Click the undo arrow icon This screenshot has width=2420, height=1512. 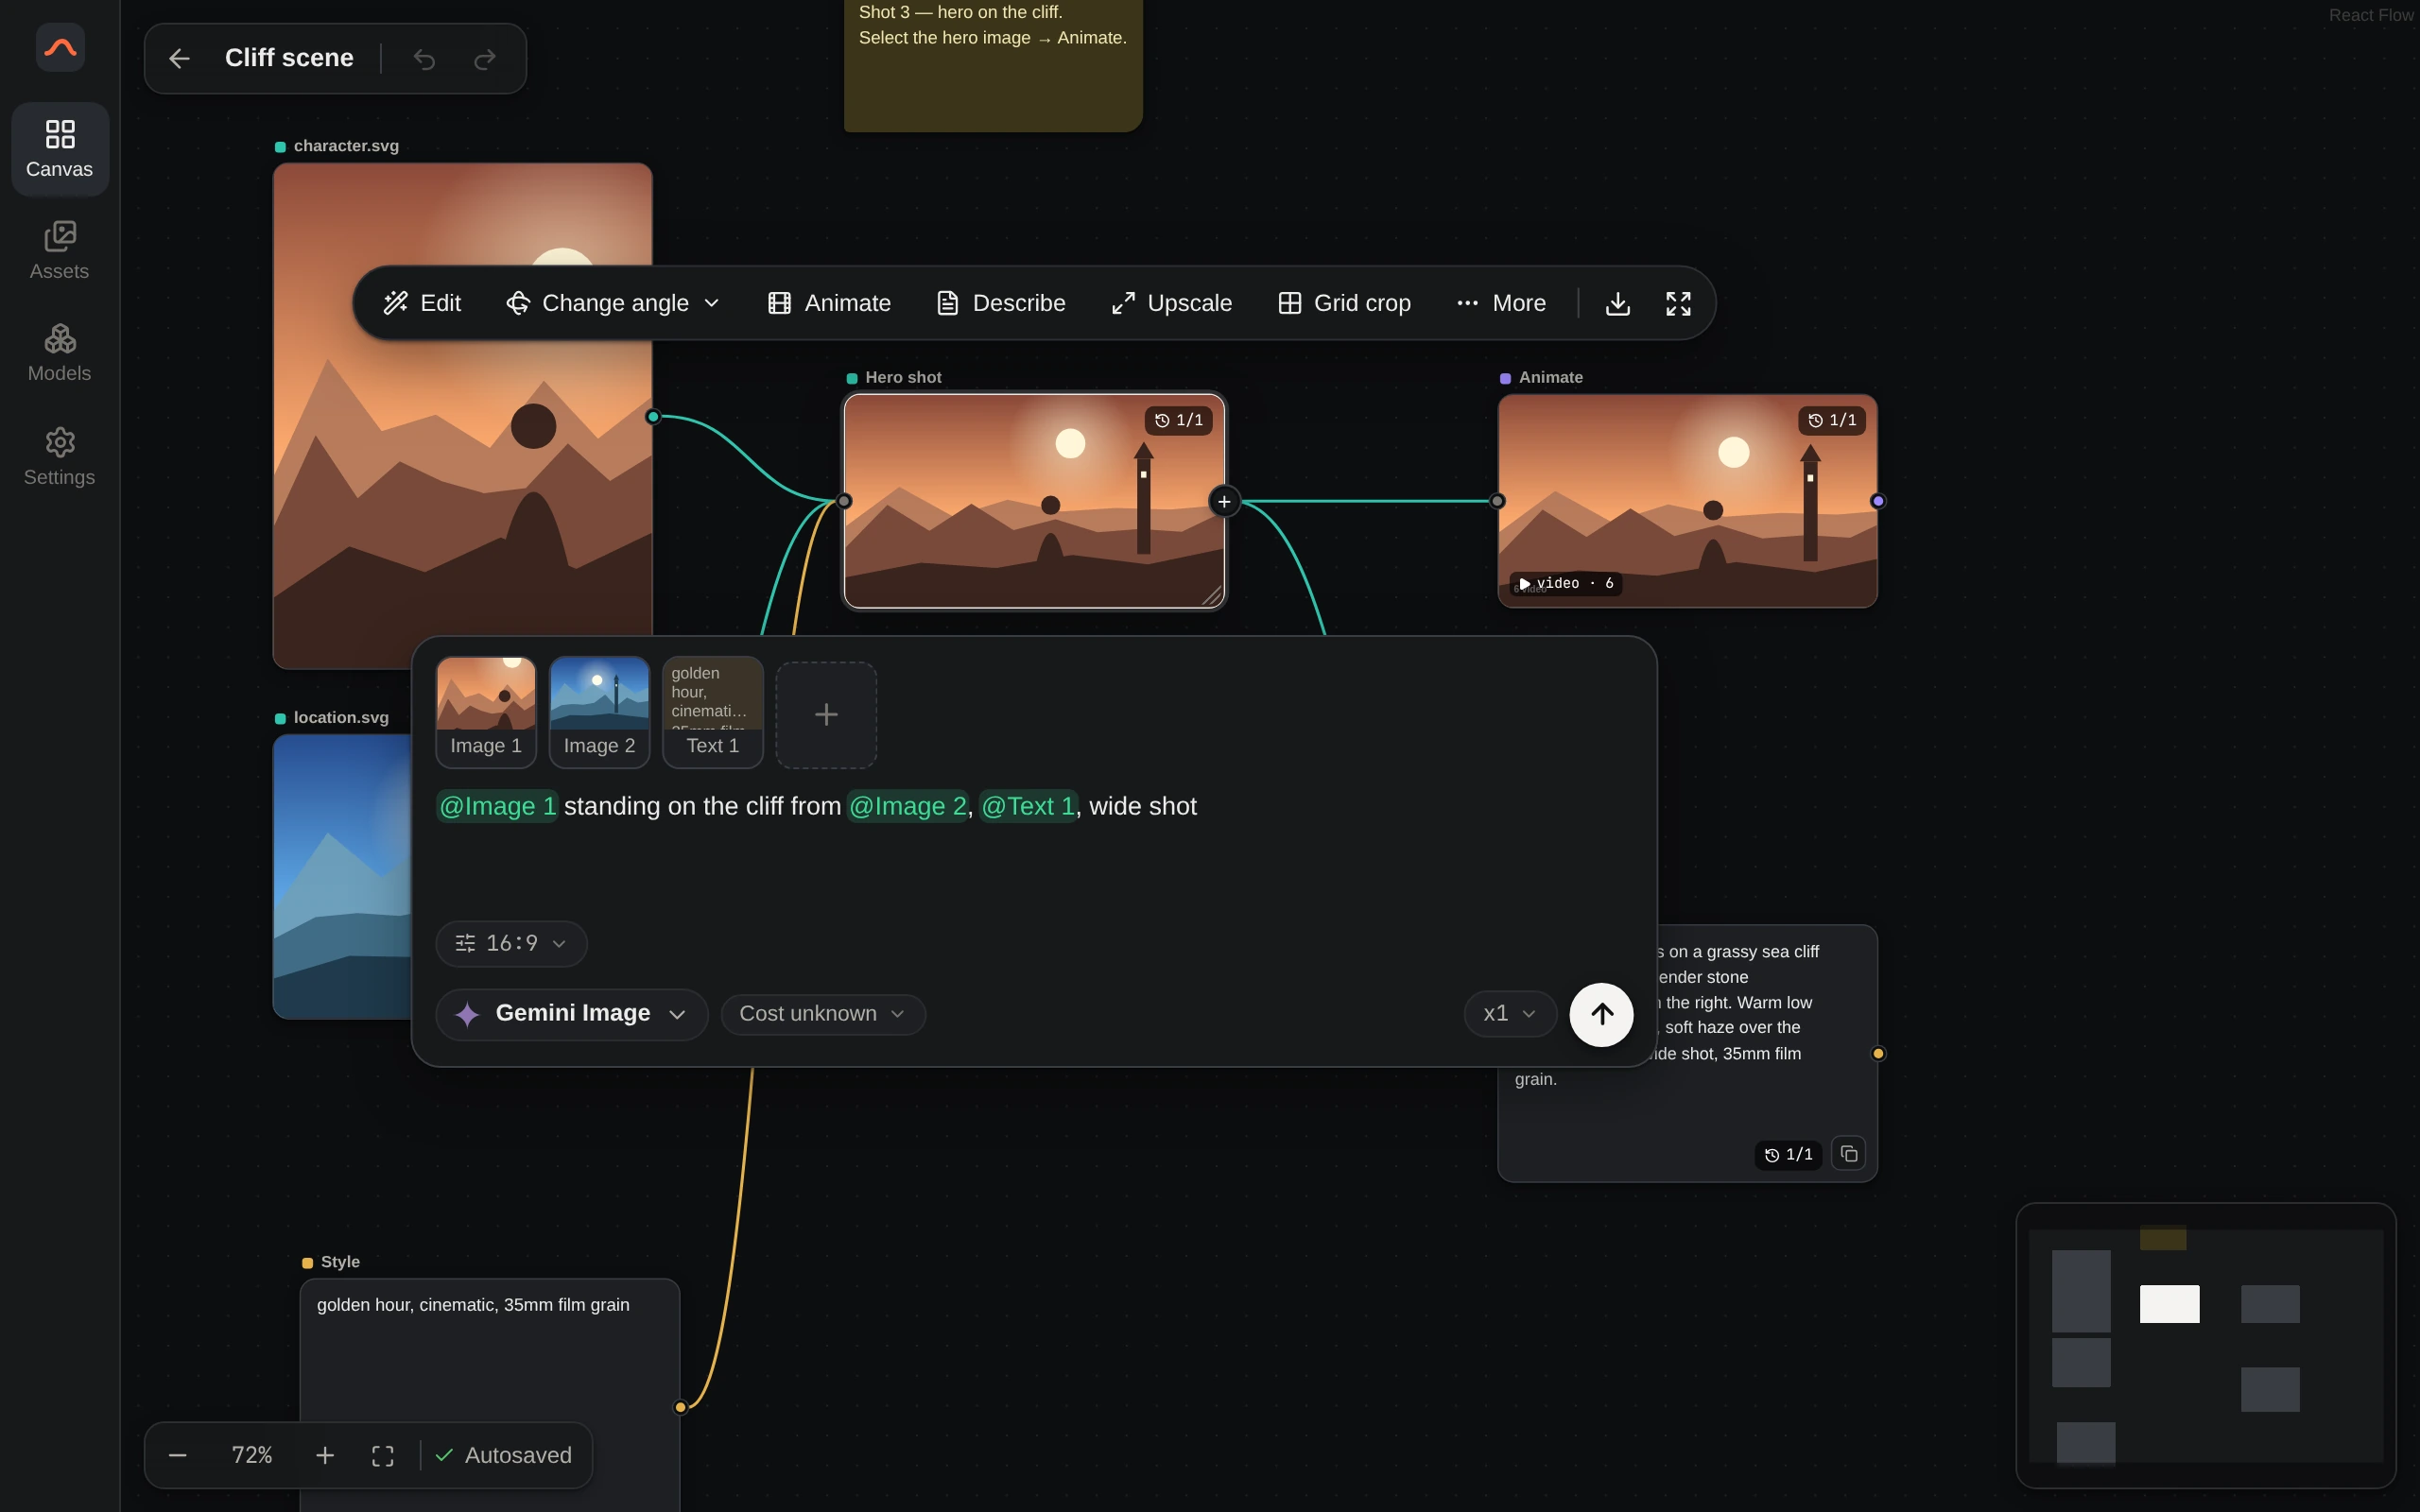[424, 59]
